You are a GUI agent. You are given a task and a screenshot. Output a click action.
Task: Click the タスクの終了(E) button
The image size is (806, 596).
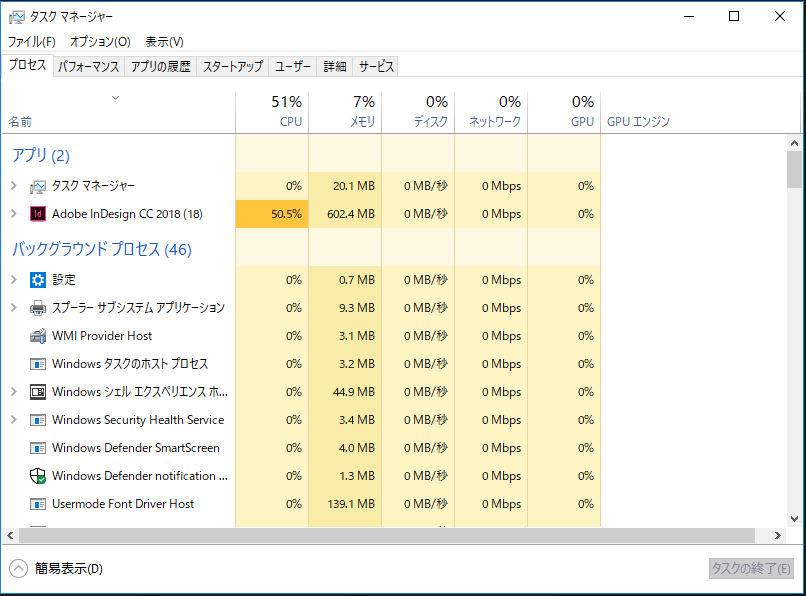[x=750, y=568]
